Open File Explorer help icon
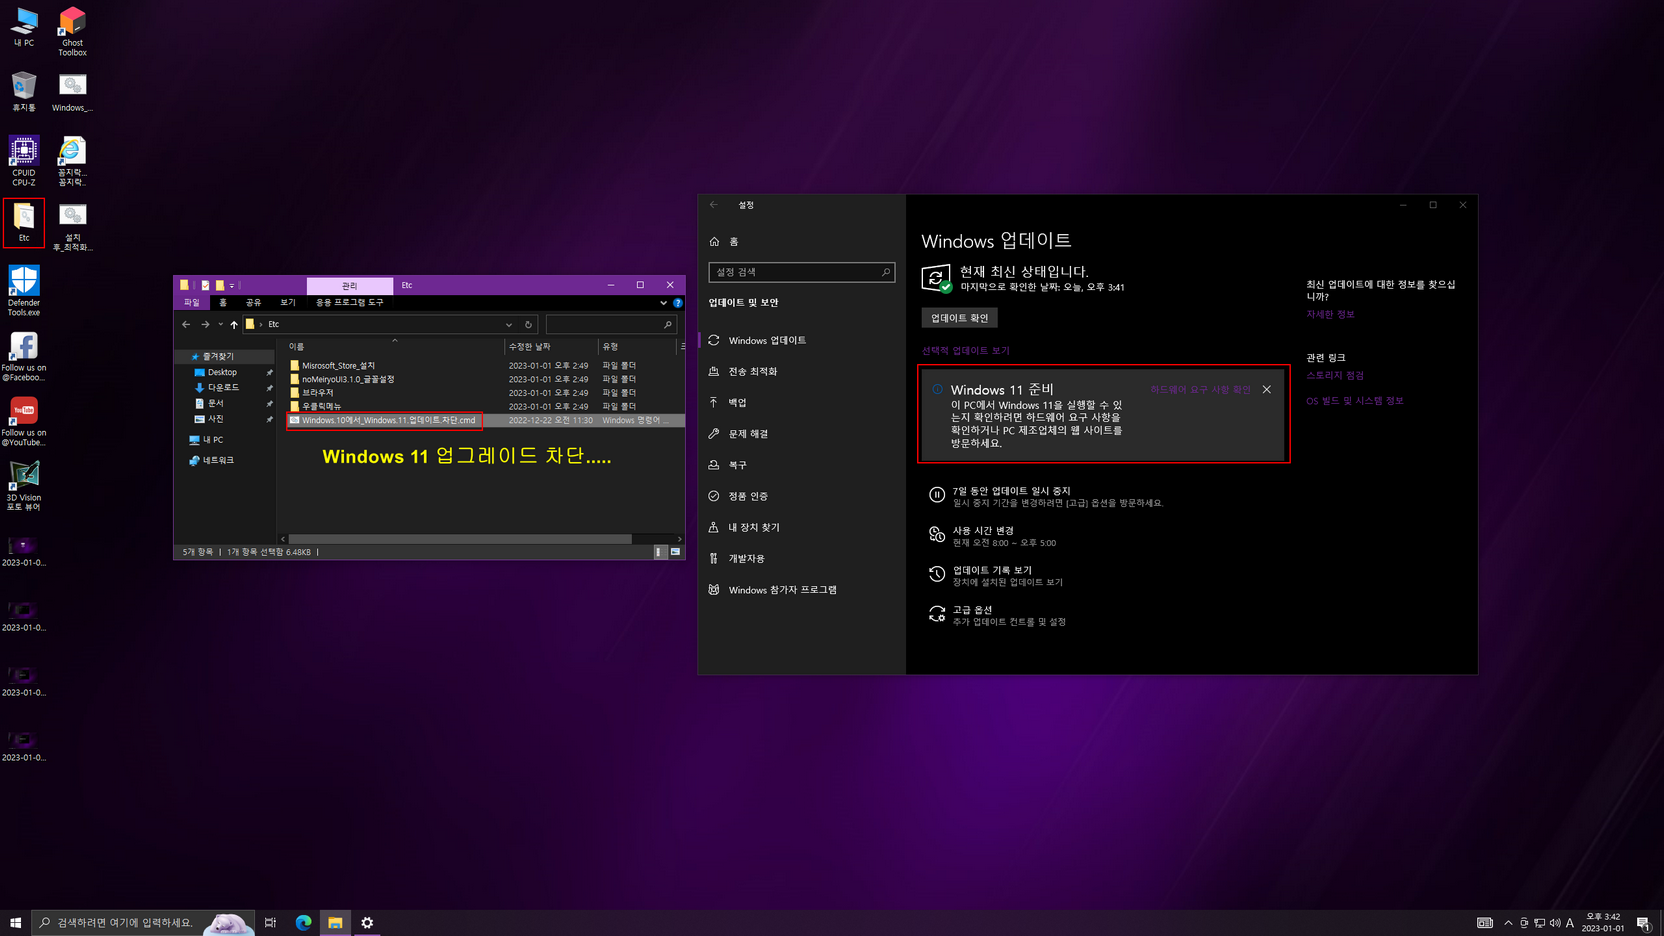Viewport: 1664px width, 936px height. (x=678, y=303)
